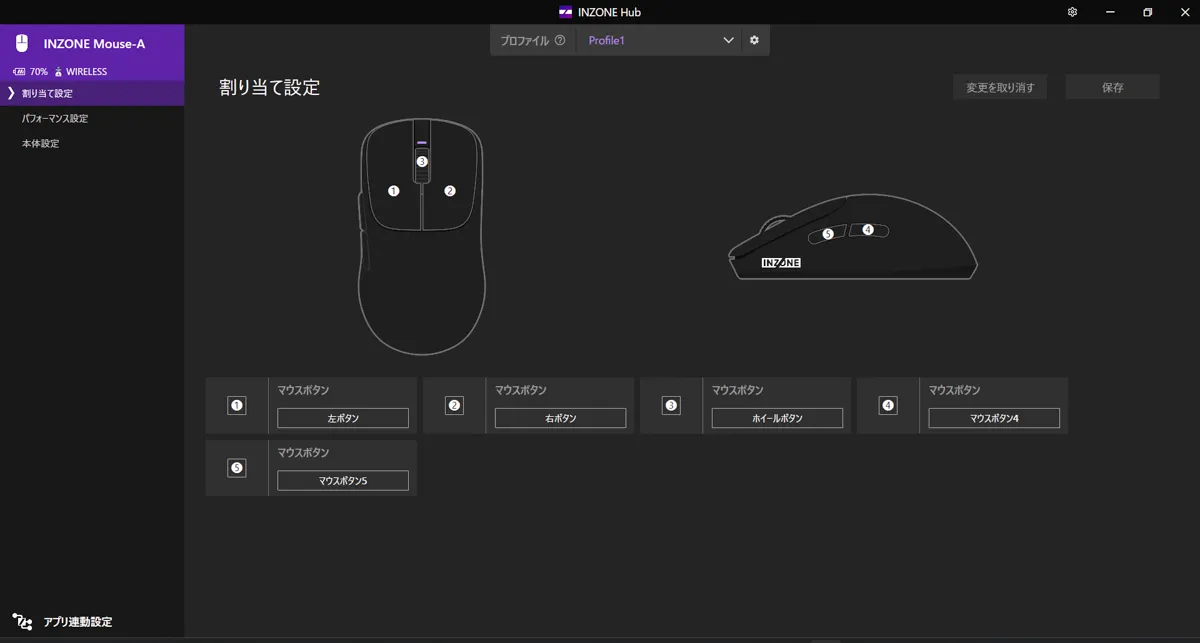Click the battery 70% indicator icon
The height and width of the screenshot is (643, 1200).
click(19, 72)
